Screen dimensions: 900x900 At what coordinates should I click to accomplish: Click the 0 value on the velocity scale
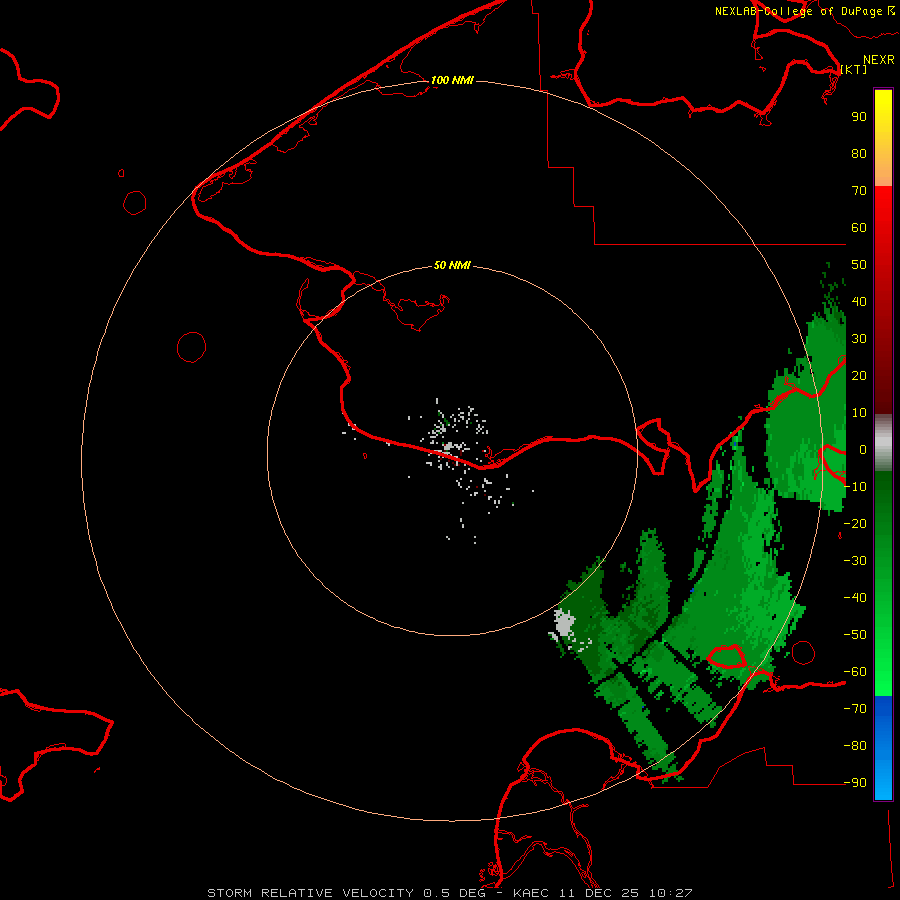862,449
